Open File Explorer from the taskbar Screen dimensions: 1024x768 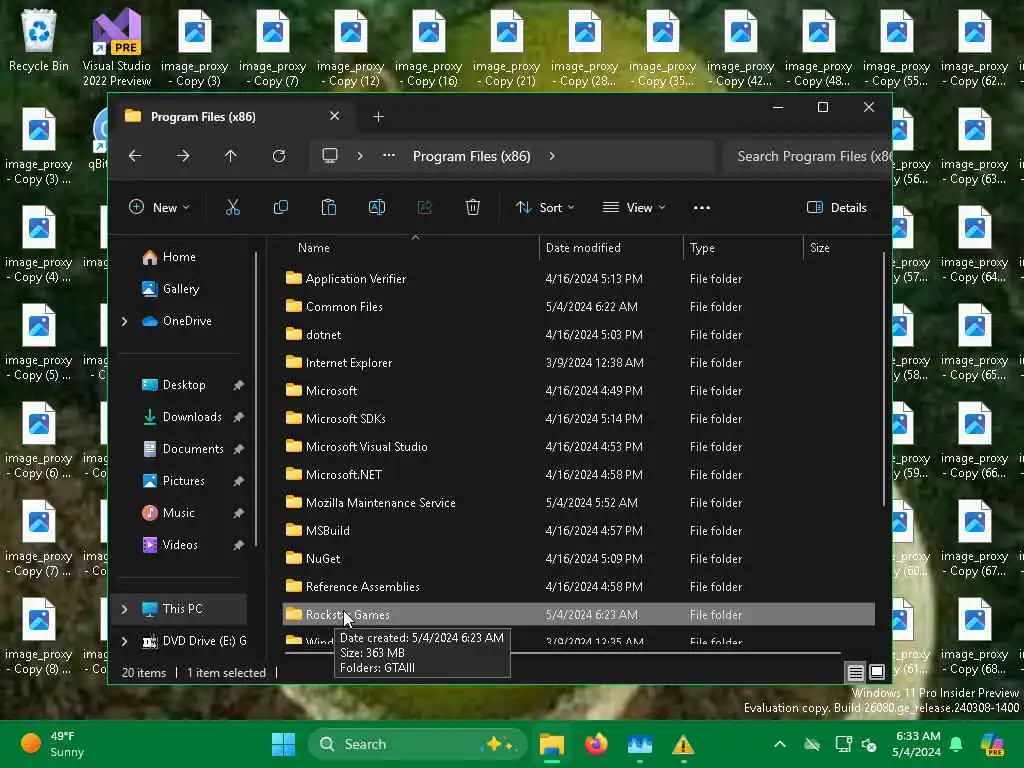(x=552, y=744)
